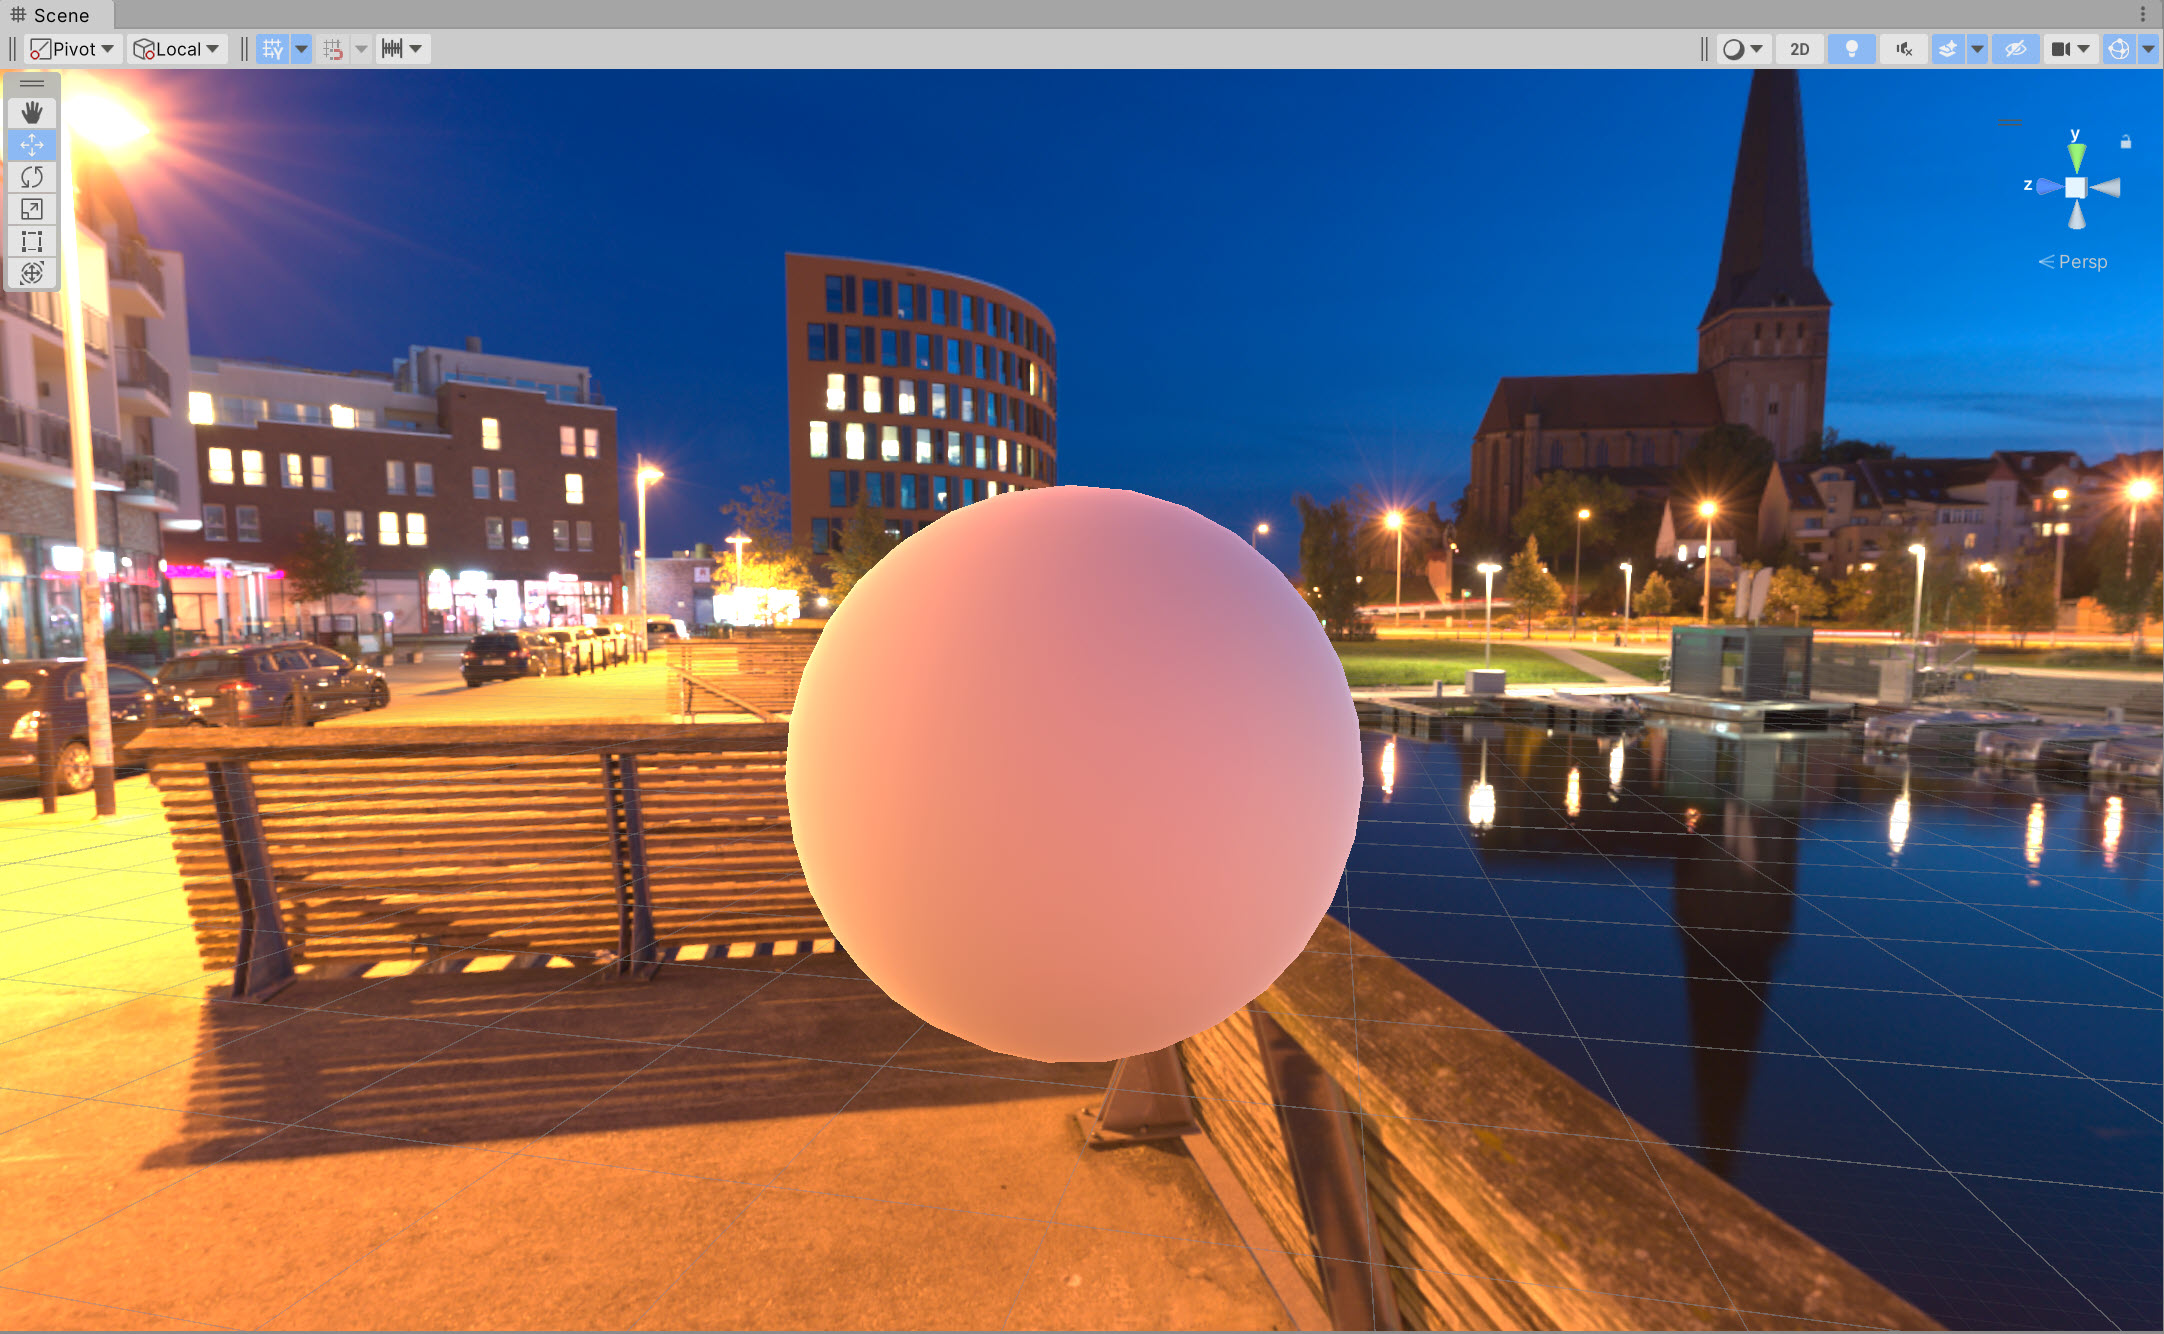The height and width of the screenshot is (1334, 2164).
Task: Select the Rect transform tool
Action: 32,241
